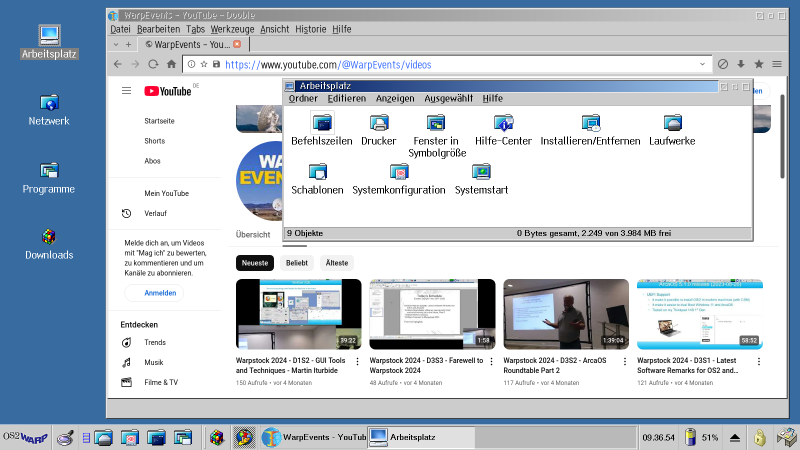800x450 pixels.
Task: Go to browser home page
Action: point(171,64)
